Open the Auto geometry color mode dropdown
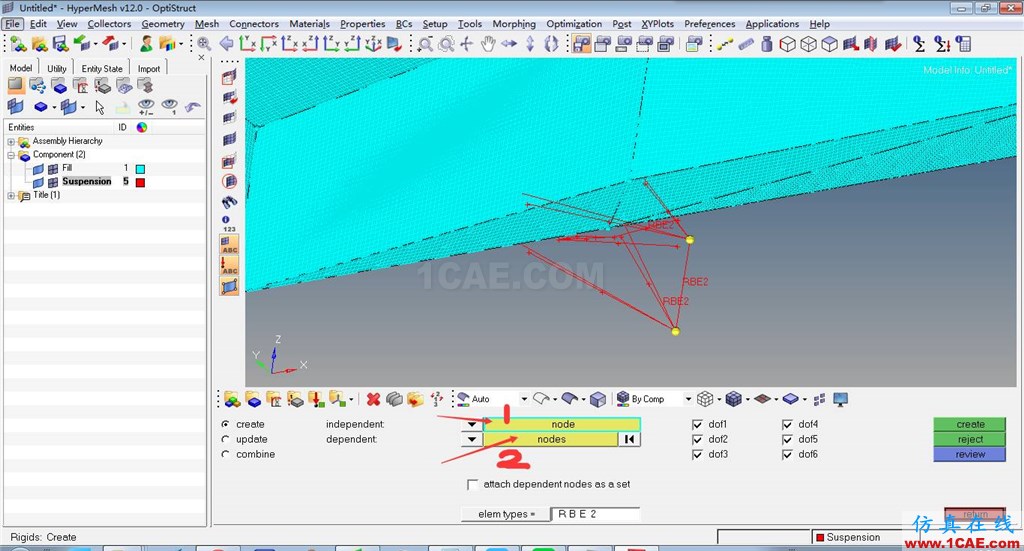The height and width of the screenshot is (551, 1024). coord(524,399)
